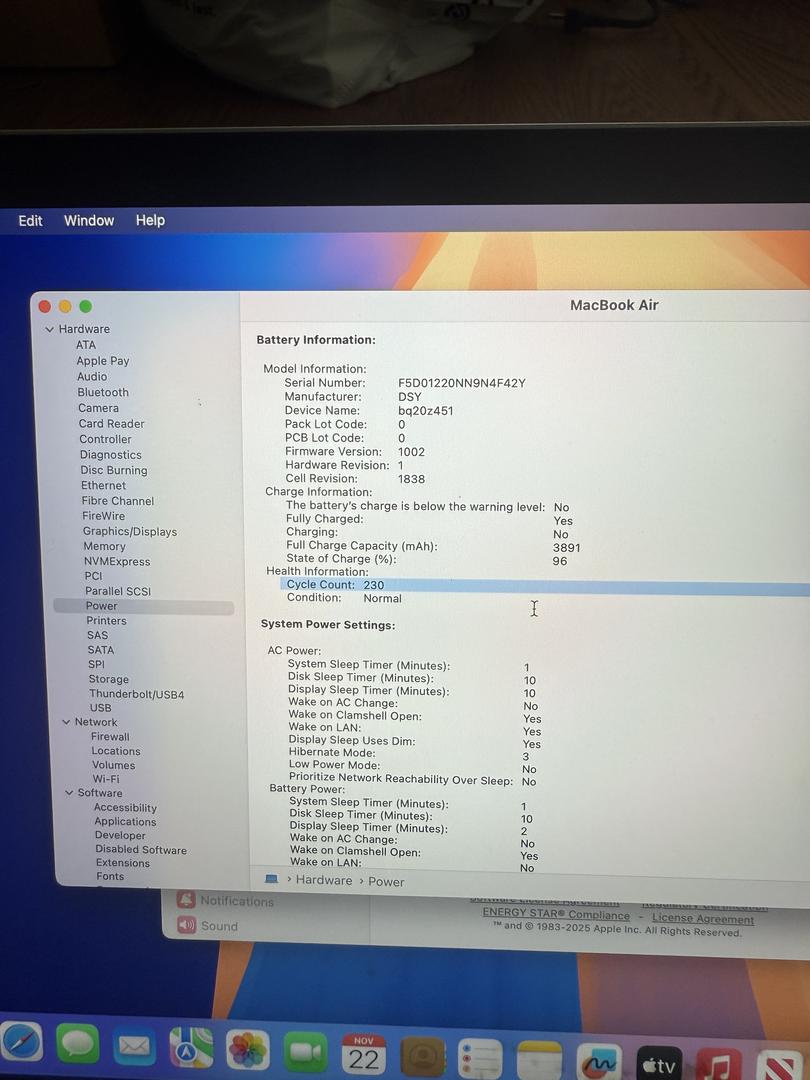
Task: Select Fibre Channel in the sidebar
Action: tap(118, 501)
